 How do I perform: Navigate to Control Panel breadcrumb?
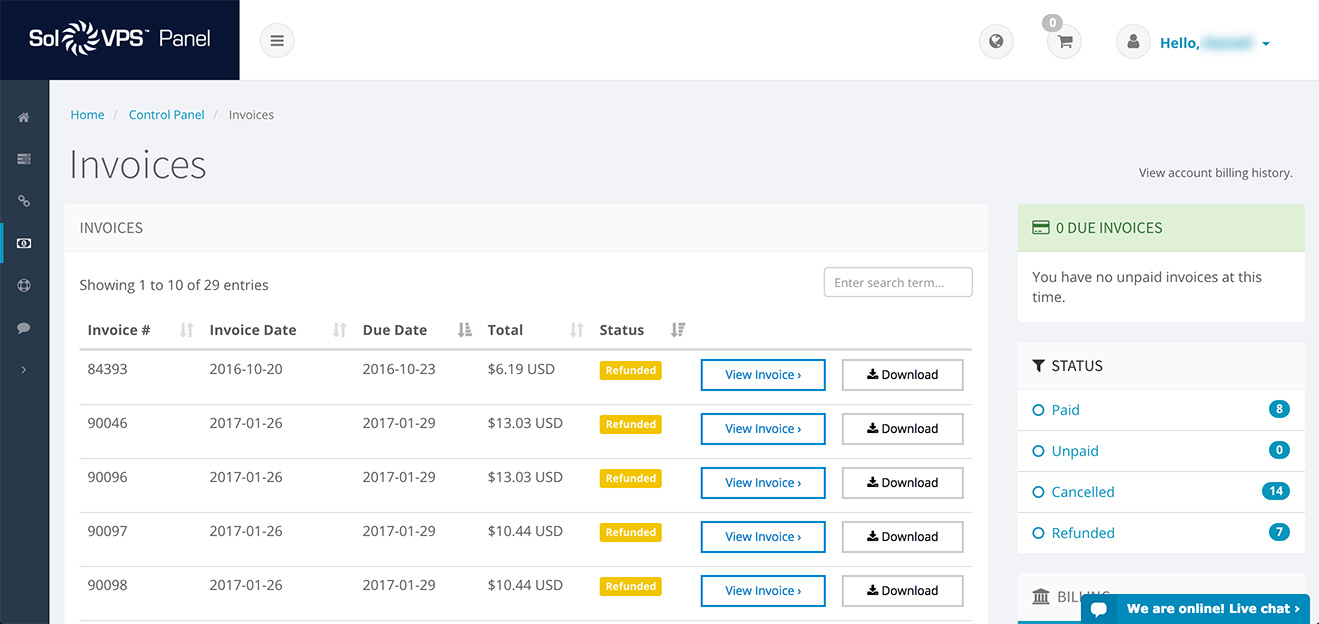coord(166,115)
